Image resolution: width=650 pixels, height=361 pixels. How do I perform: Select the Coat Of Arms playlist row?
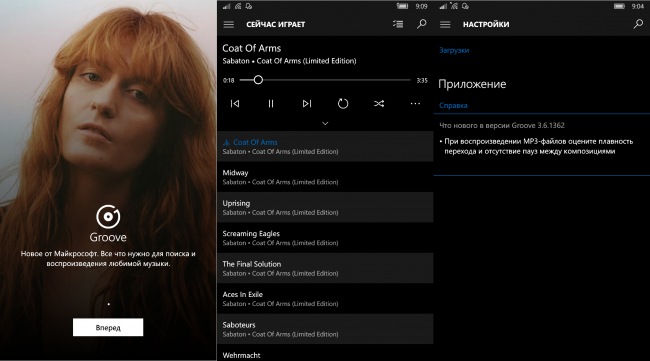(325, 147)
